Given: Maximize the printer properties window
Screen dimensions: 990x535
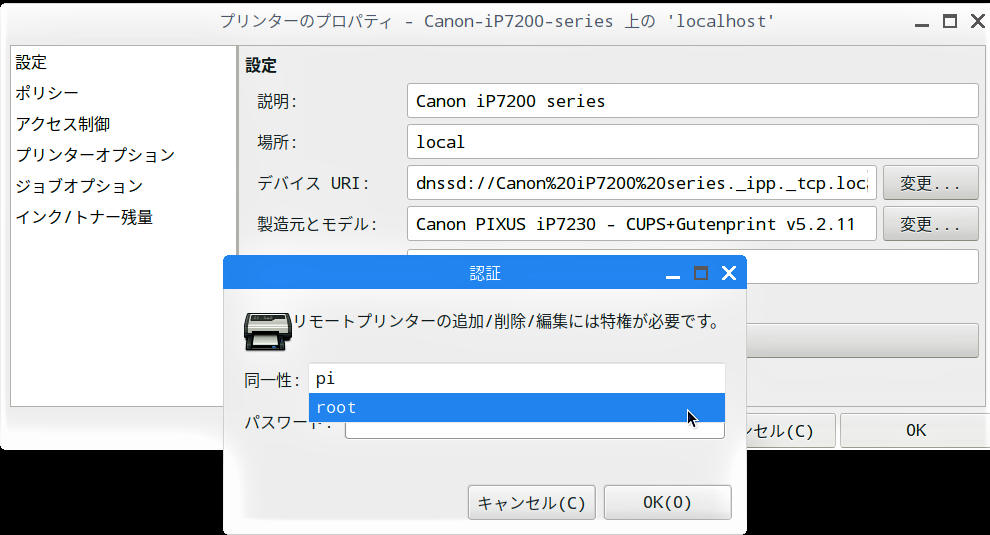Looking at the screenshot, I should pos(949,21).
